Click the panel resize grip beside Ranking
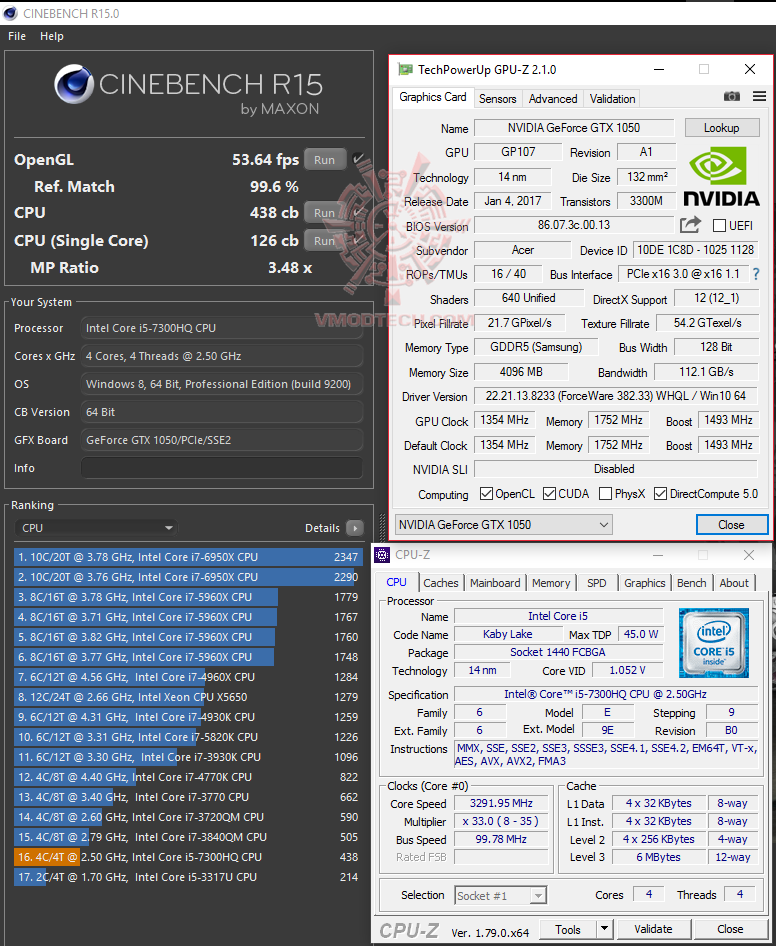This screenshot has width=776, height=946. point(381,527)
